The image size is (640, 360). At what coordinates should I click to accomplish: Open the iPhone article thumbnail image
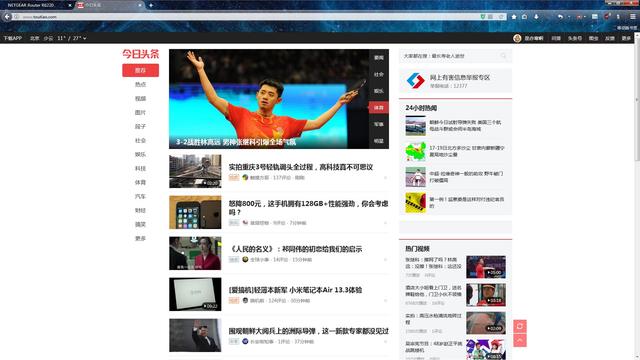195,212
